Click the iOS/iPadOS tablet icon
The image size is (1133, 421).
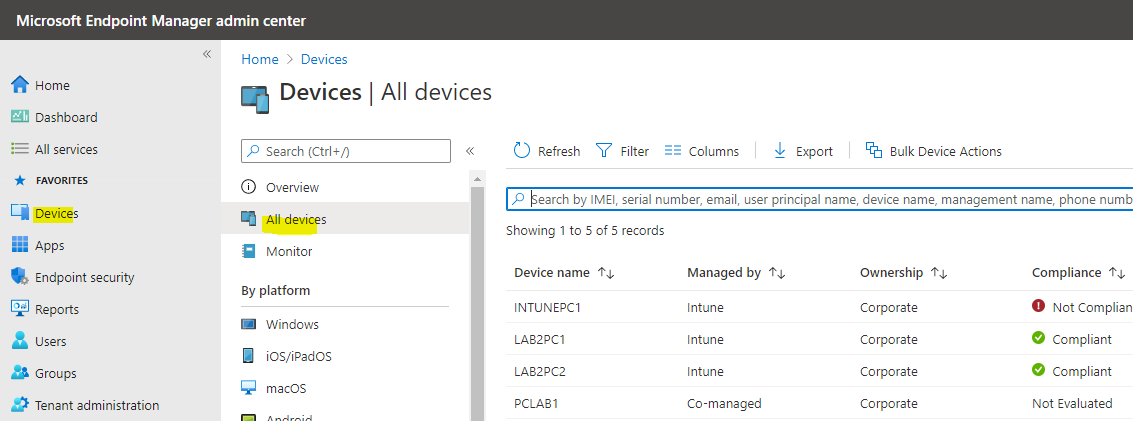click(249, 356)
